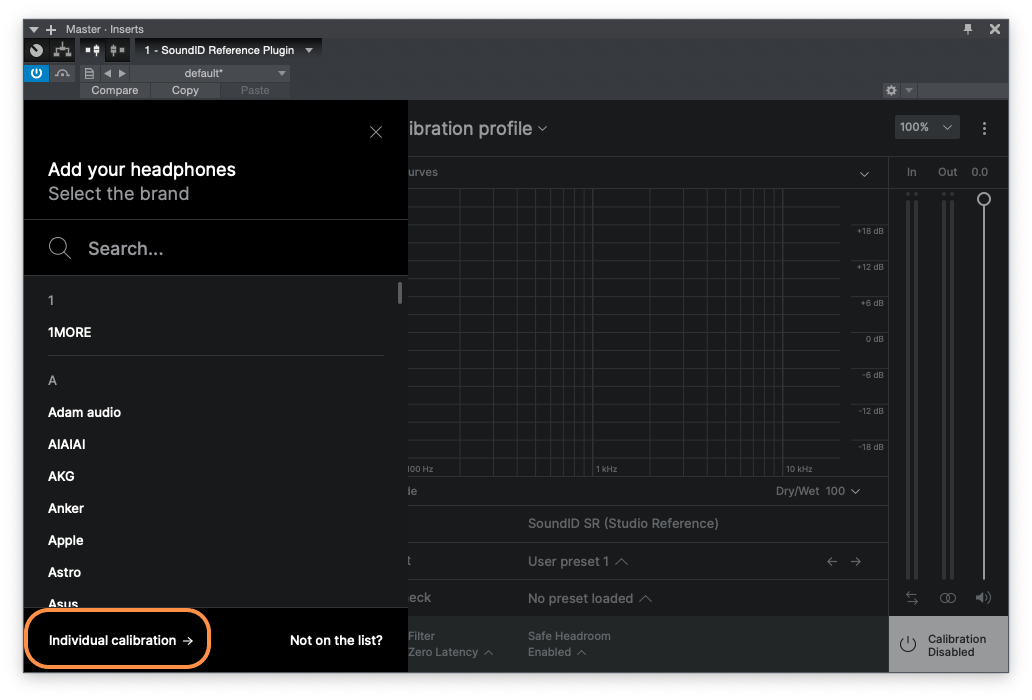The width and height of the screenshot is (1032, 700).
Task: Click the Not on the list? link
Action: click(x=336, y=640)
